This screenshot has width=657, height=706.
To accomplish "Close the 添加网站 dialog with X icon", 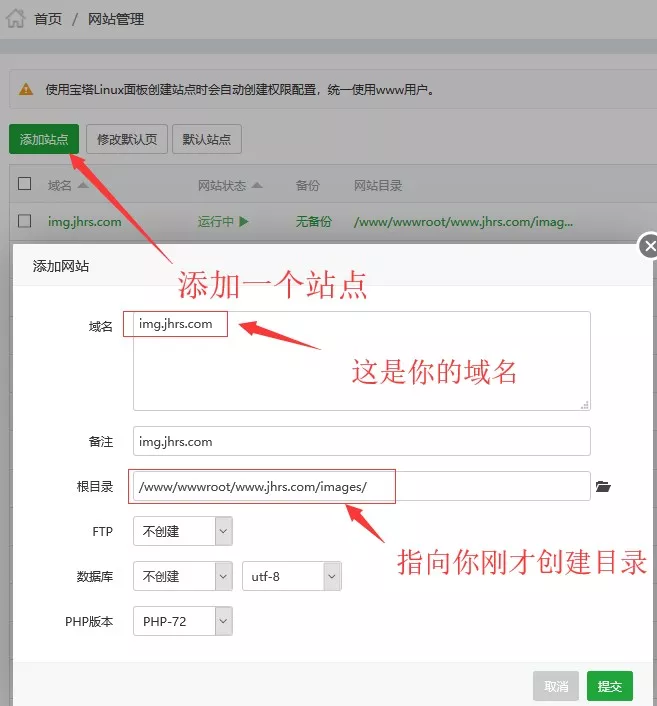I will (x=649, y=246).
